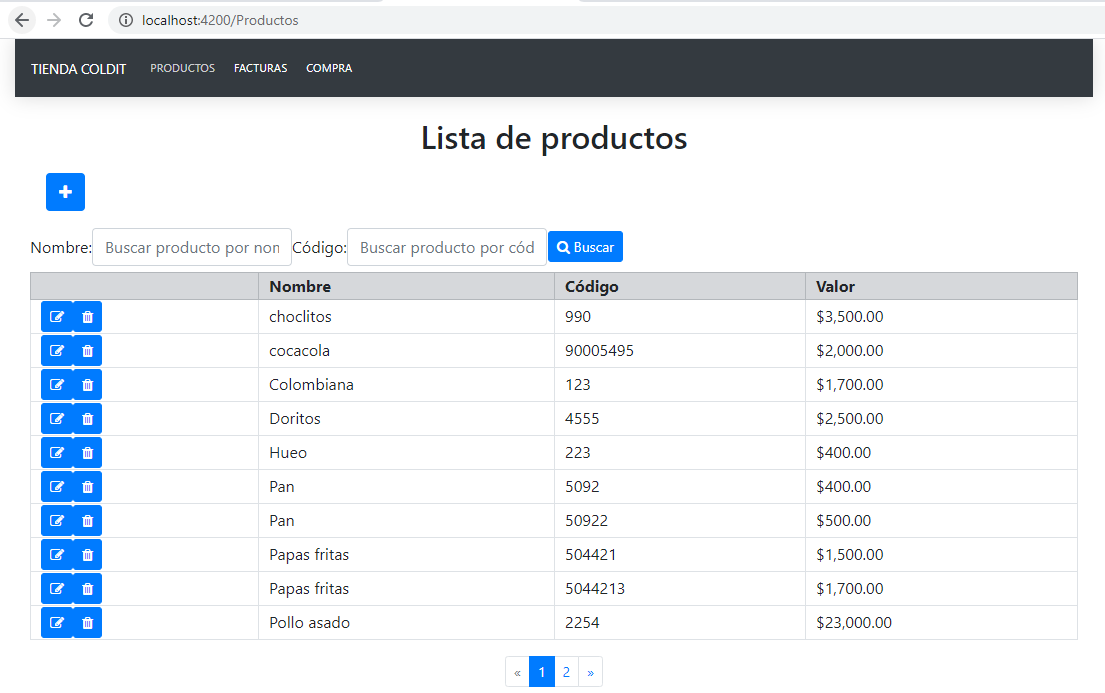Click the edit icon for choclitos
The image size is (1105, 693).
coord(57,317)
